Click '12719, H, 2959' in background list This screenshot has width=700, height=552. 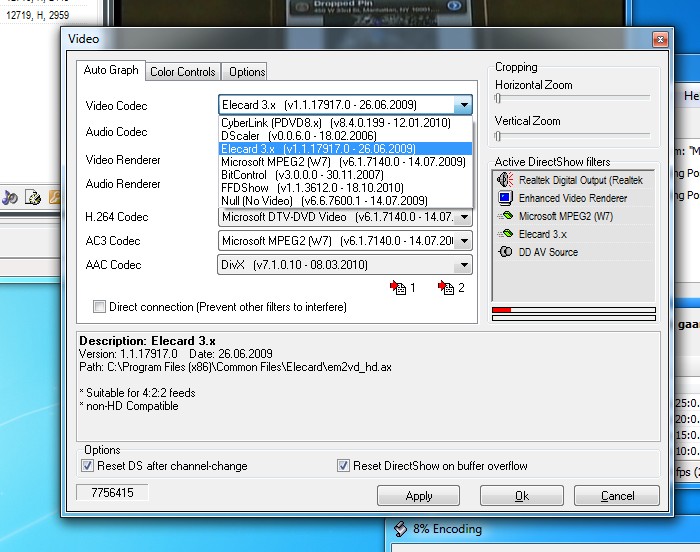pyautogui.click(x=38, y=15)
